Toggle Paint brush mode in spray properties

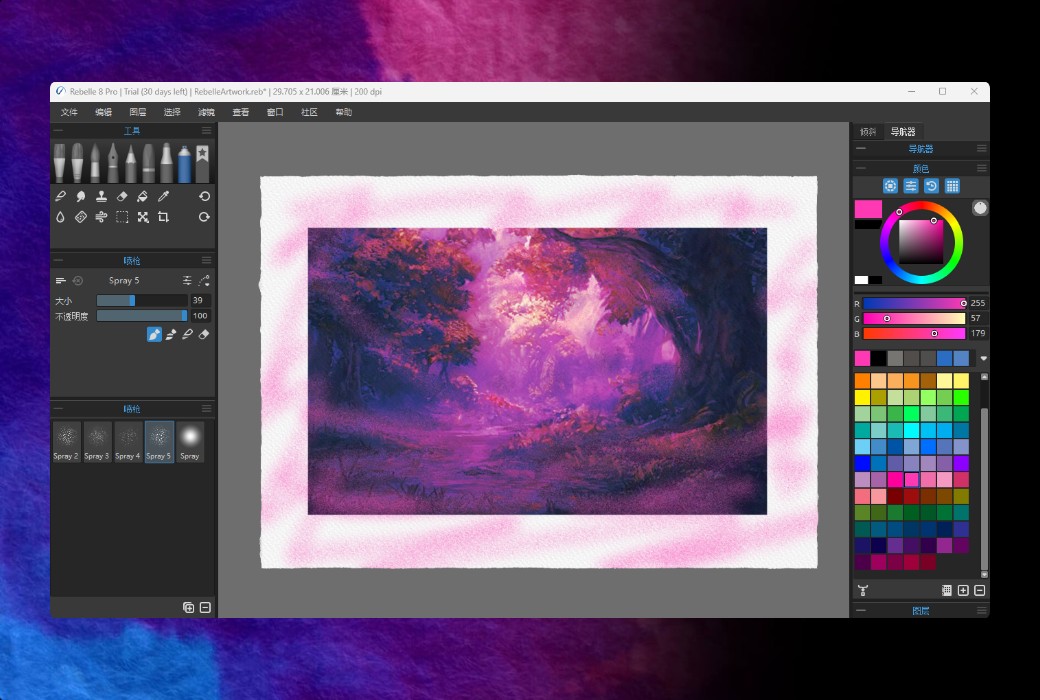[x=154, y=334]
